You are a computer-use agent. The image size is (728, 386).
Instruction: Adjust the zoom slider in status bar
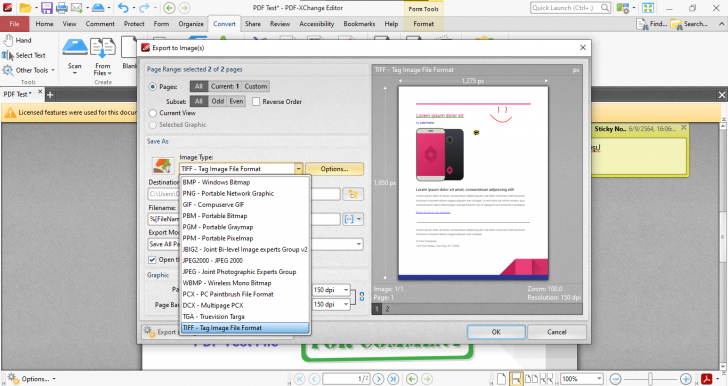click(x=650, y=379)
